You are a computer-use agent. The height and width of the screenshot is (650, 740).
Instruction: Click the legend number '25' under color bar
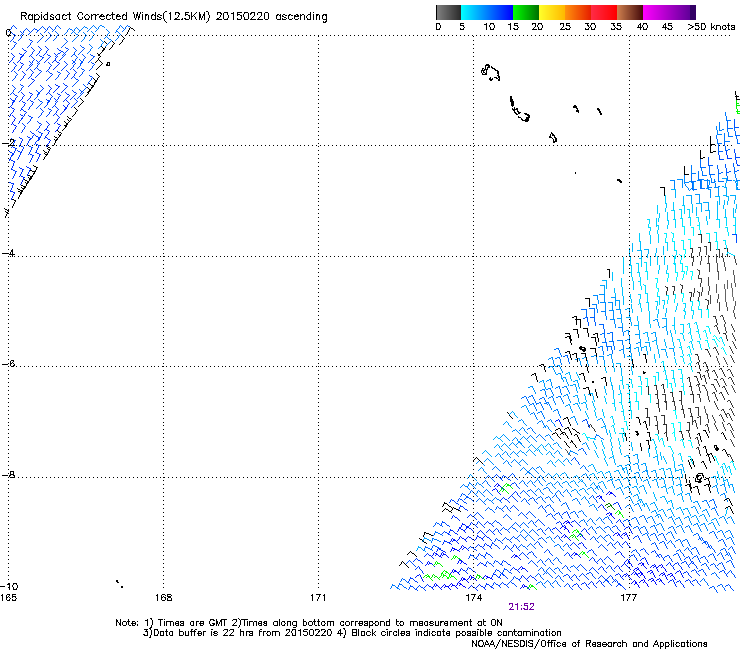pyautogui.click(x=565, y=27)
